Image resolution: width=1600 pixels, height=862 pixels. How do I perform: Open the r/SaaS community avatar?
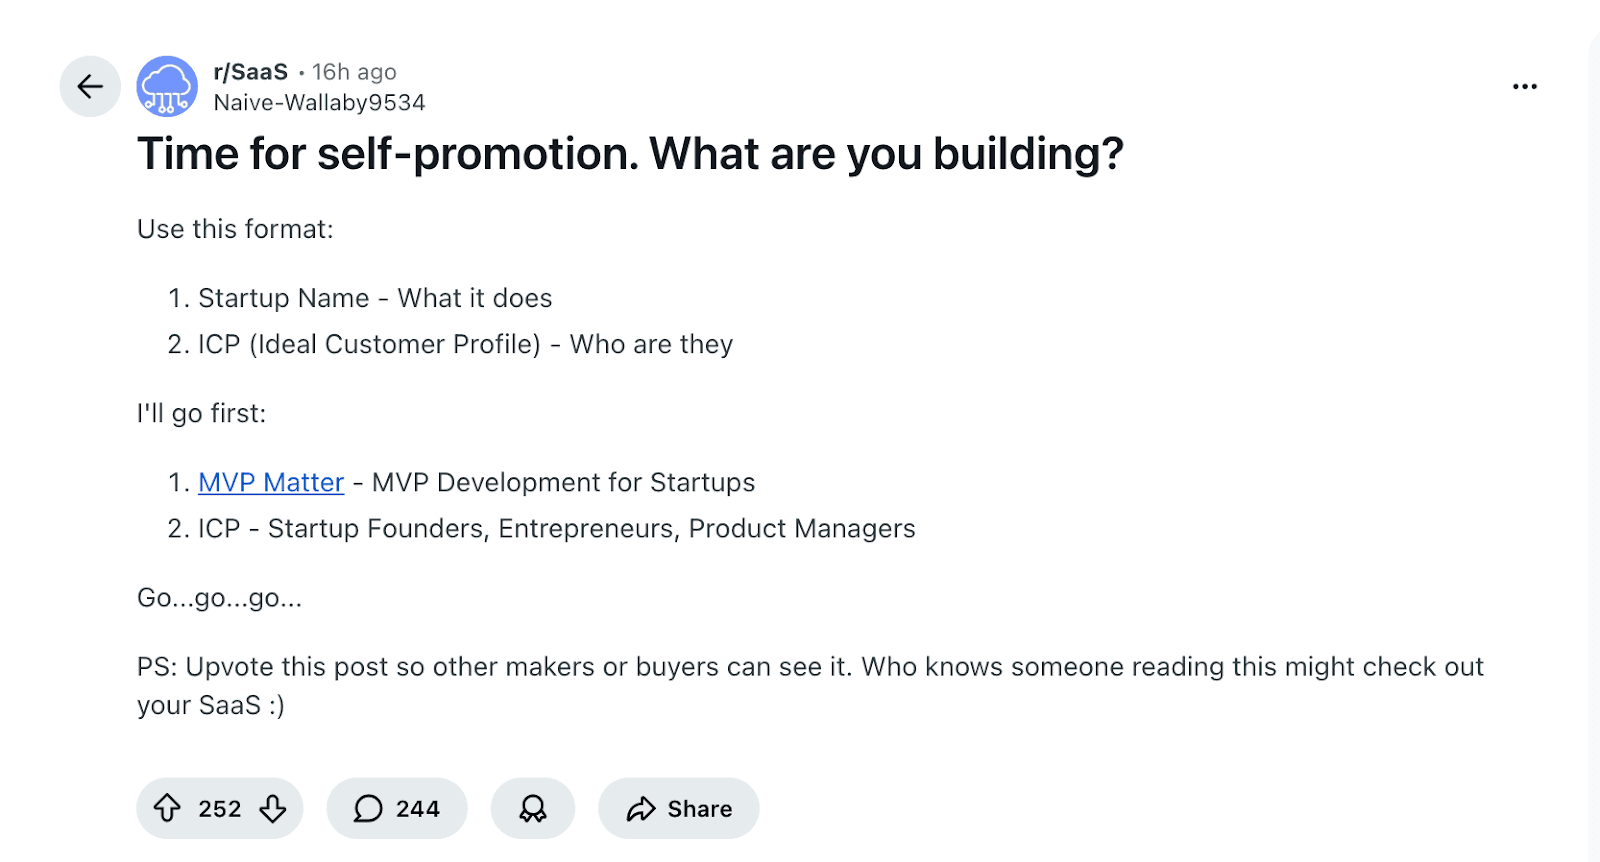coord(167,87)
